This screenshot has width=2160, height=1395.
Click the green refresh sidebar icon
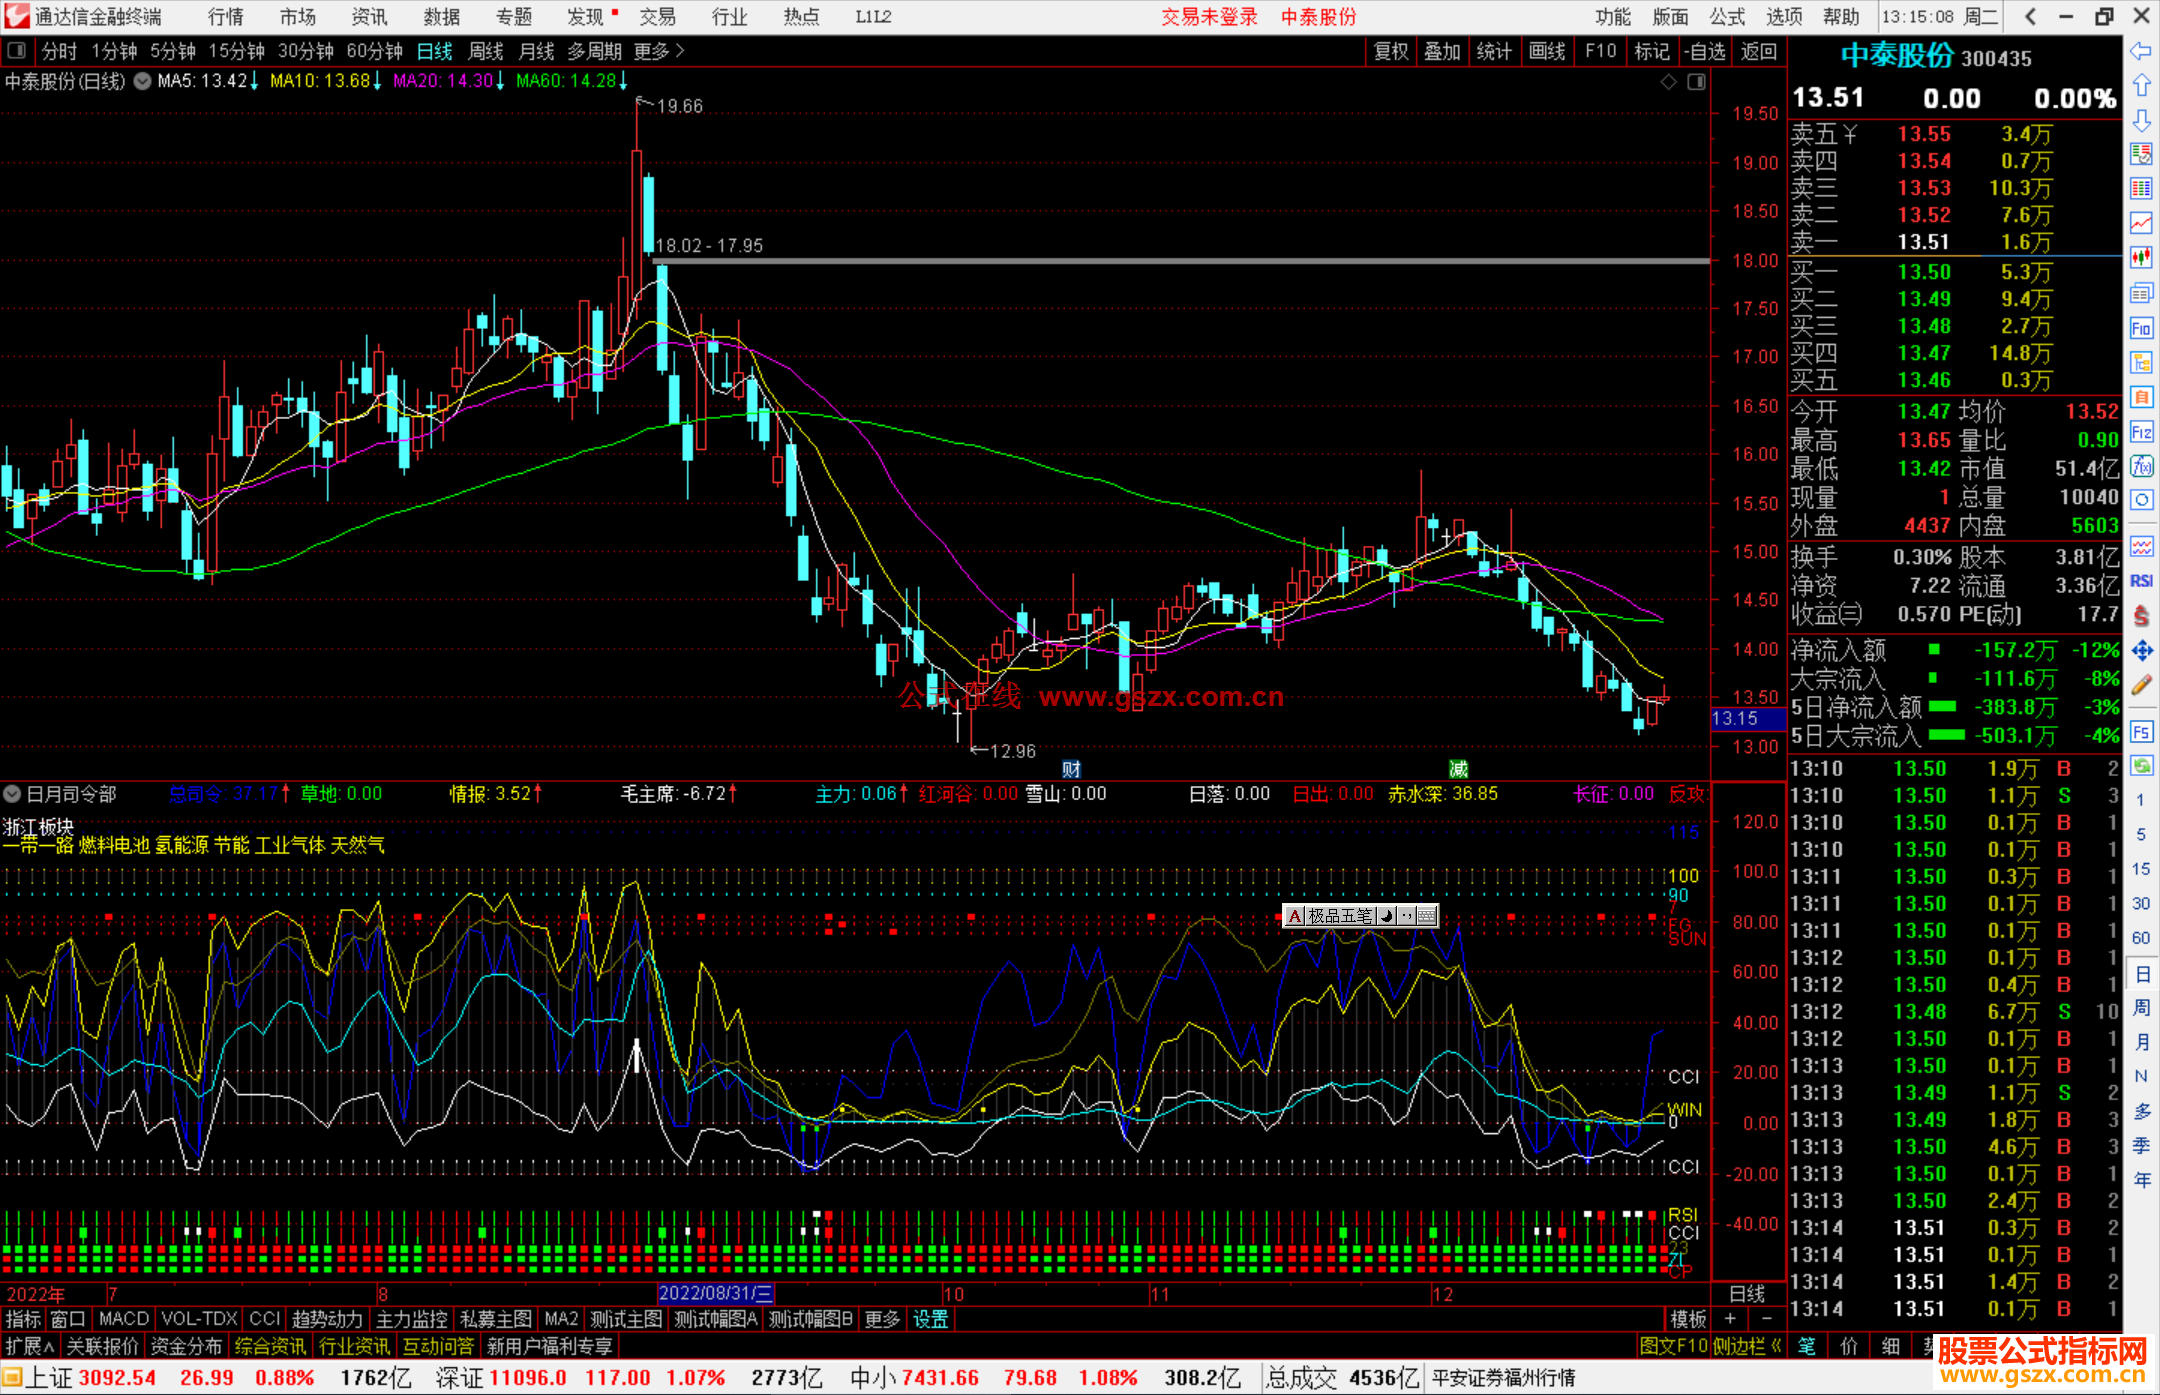(2141, 766)
